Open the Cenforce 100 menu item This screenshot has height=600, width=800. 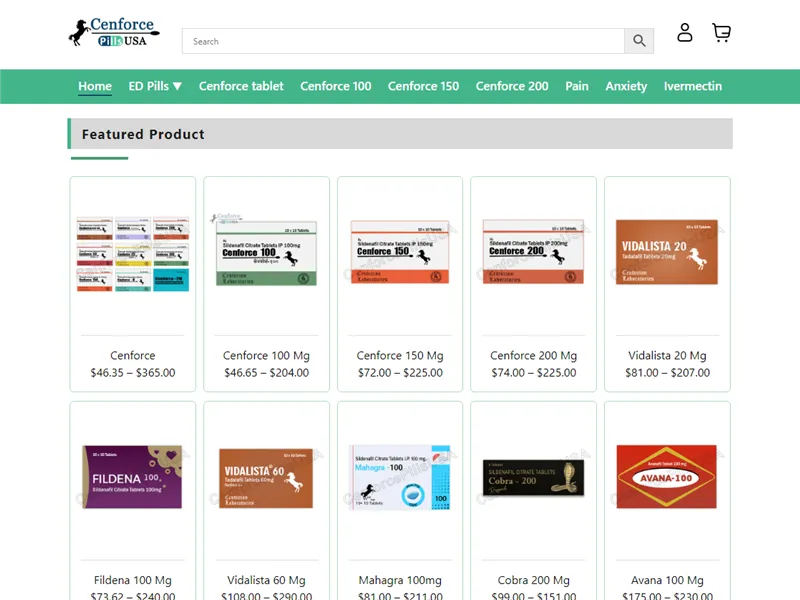pyautogui.click(x=336, y=86)
